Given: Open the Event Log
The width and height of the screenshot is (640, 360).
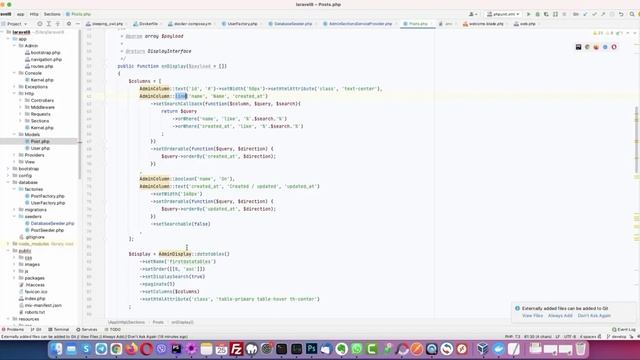Looking at the screenshot, I should 623,329.
